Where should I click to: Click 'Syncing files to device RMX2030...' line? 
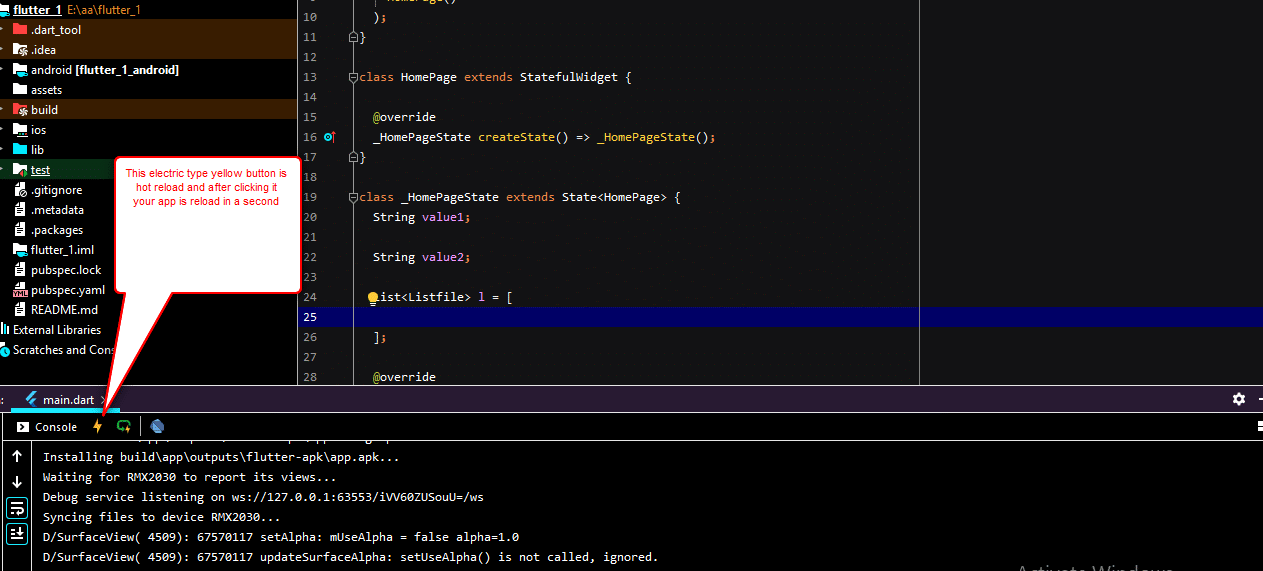pyautogui.click(x=161, y=517)
